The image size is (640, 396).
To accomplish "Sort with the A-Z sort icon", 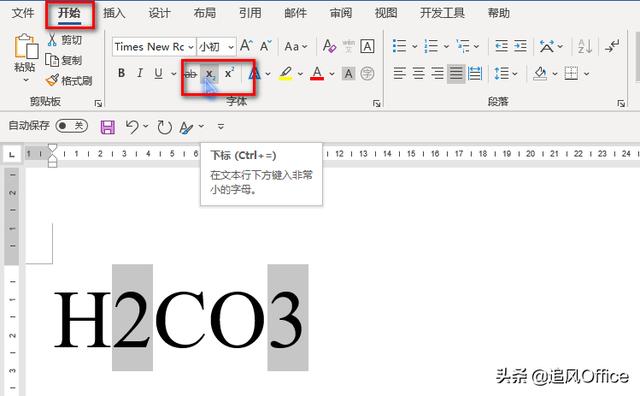I will 585,46.
